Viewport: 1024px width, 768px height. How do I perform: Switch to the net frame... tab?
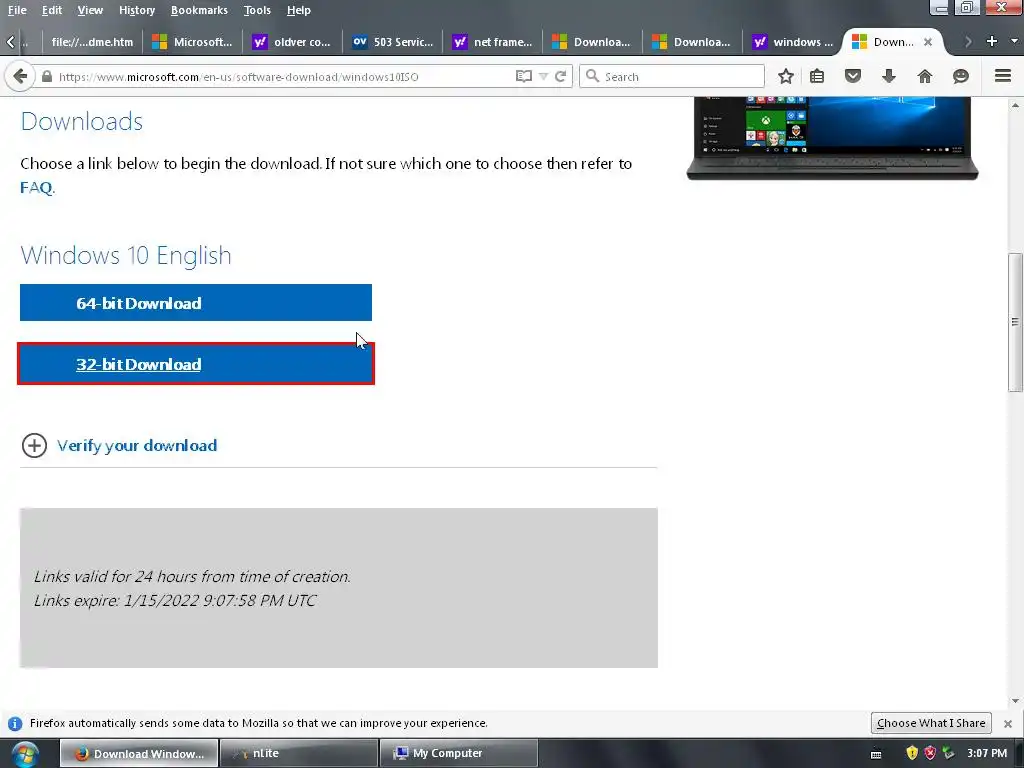pos(492,42)
